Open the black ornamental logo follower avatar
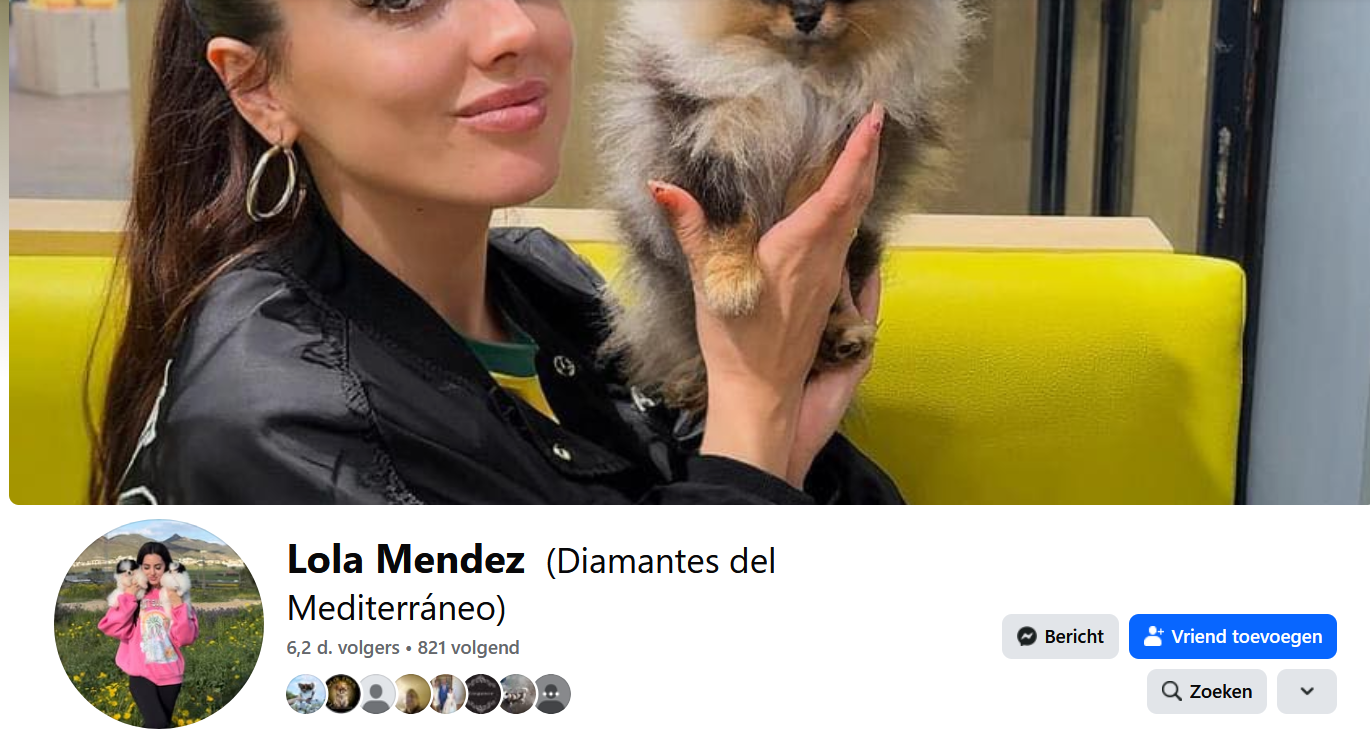Viewport: 1370px width, 733px height. tap(481, 694)
